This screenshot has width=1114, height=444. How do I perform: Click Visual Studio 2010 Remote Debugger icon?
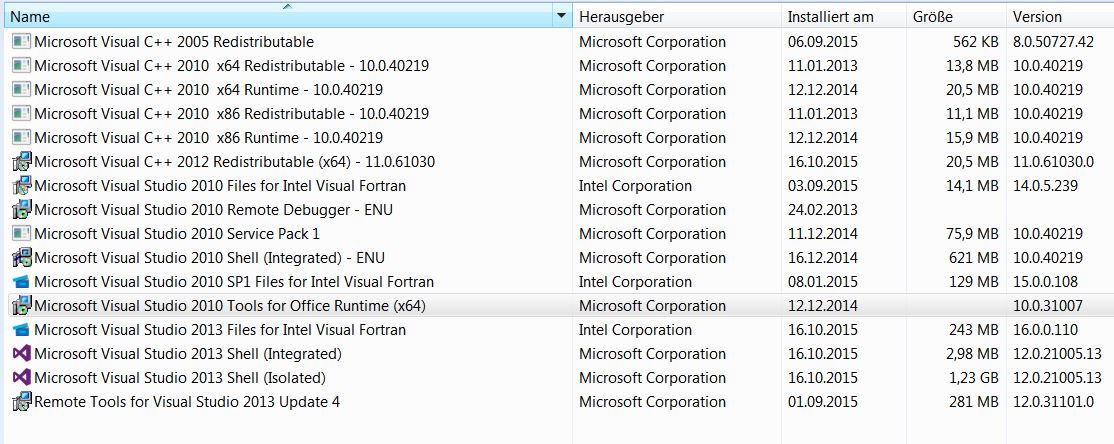[22, 210]
